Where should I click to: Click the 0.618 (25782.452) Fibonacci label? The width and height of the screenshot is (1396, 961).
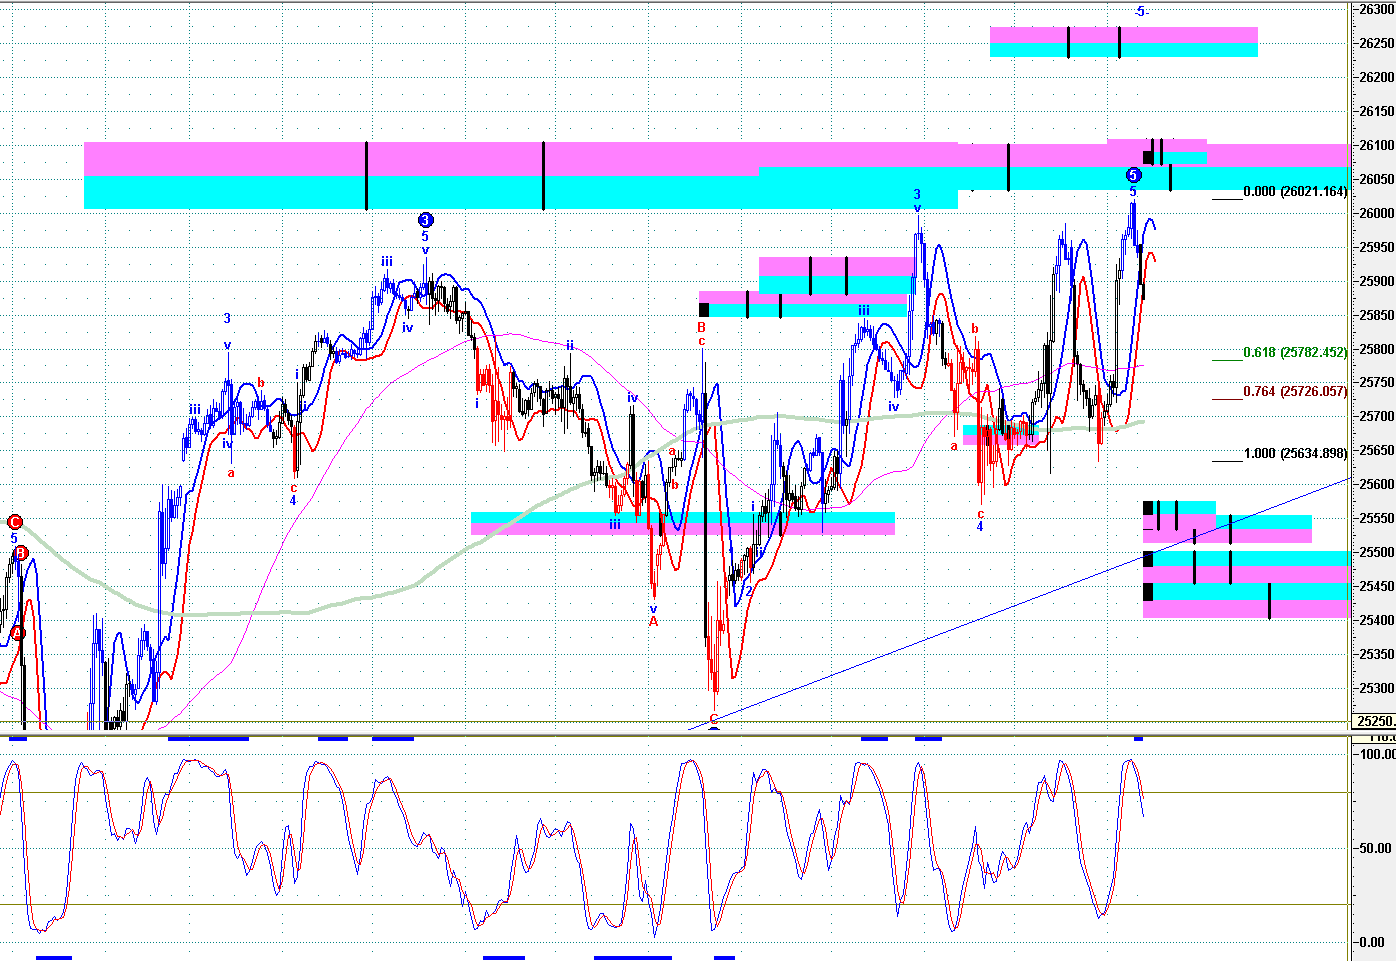click(x=1295, y=352)
